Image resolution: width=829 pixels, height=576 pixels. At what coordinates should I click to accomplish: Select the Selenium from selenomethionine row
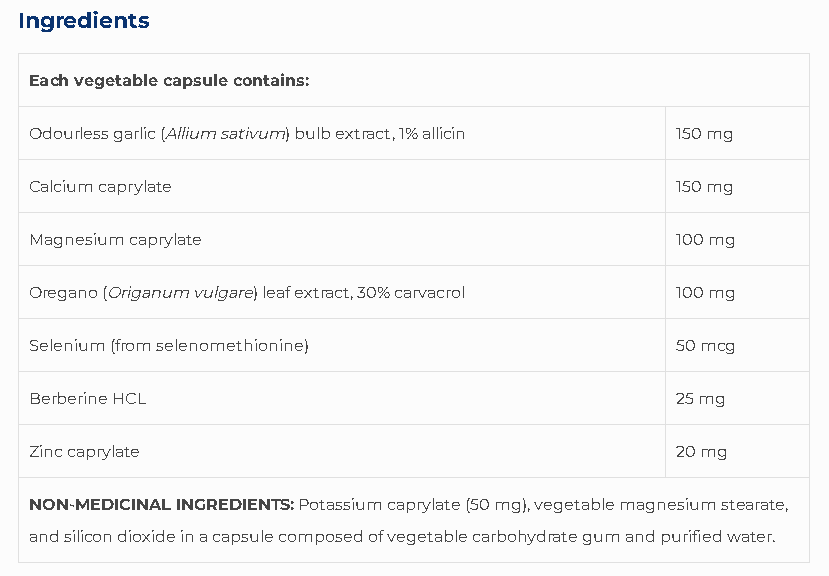pyautogui.click(x=169, y=346)
